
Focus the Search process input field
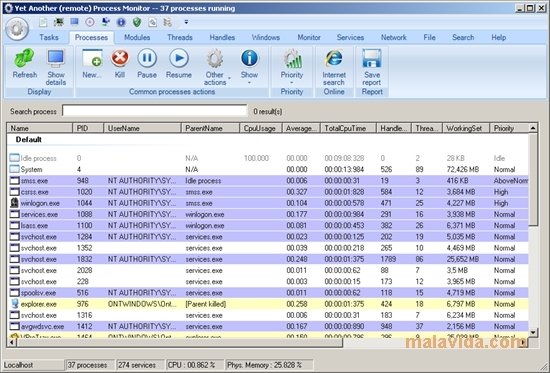tap(155, 111)
